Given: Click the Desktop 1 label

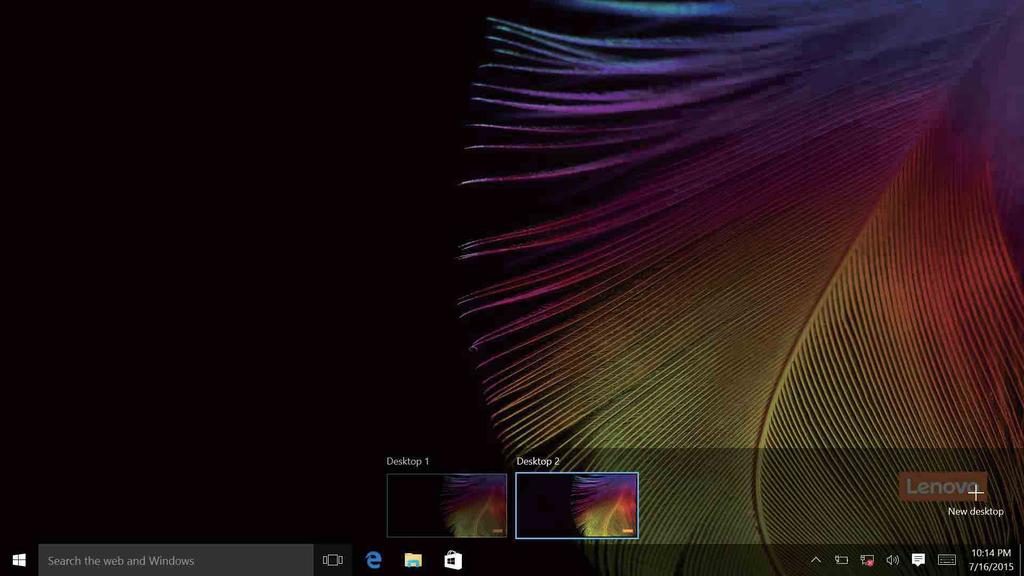Looking at the screenshot, I should tap(408, 461).
